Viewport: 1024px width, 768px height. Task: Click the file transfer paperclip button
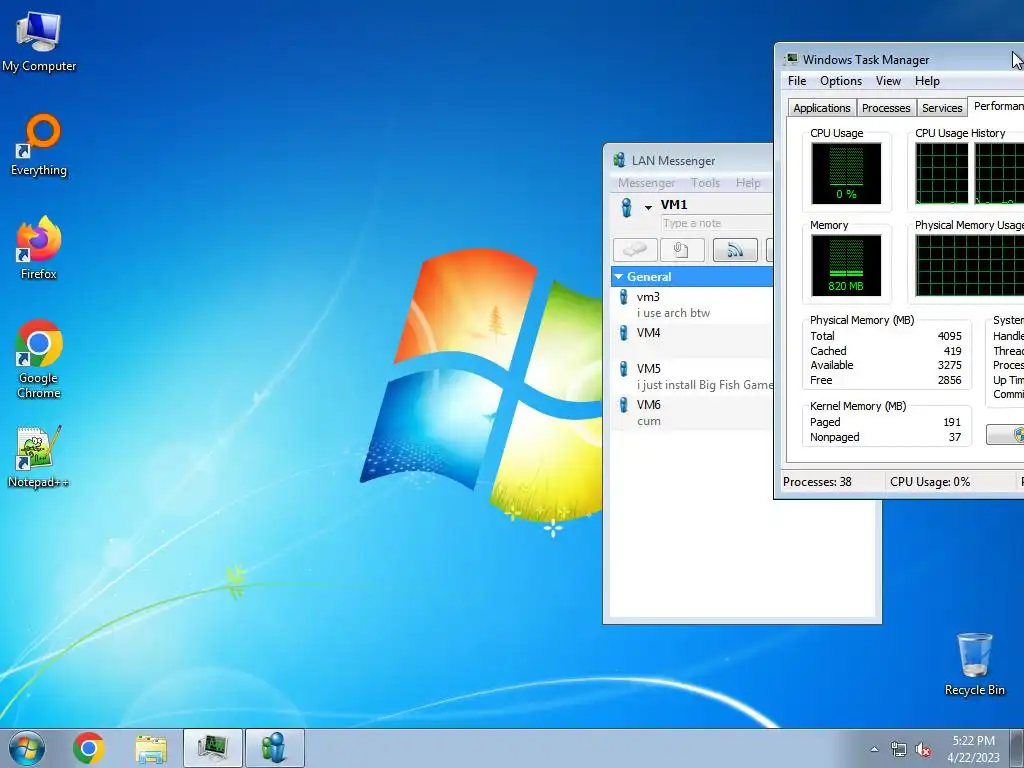click(x=682, y=249)
